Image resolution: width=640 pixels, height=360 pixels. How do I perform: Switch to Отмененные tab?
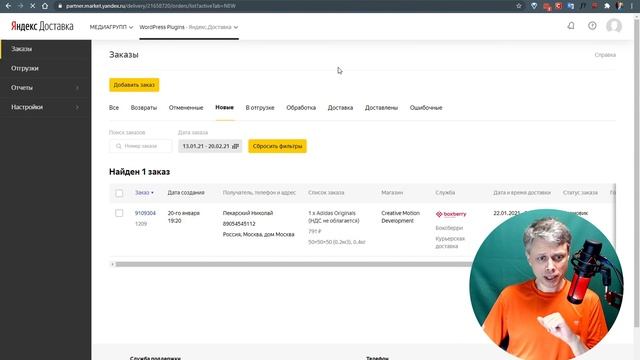(x=186, y=108)
